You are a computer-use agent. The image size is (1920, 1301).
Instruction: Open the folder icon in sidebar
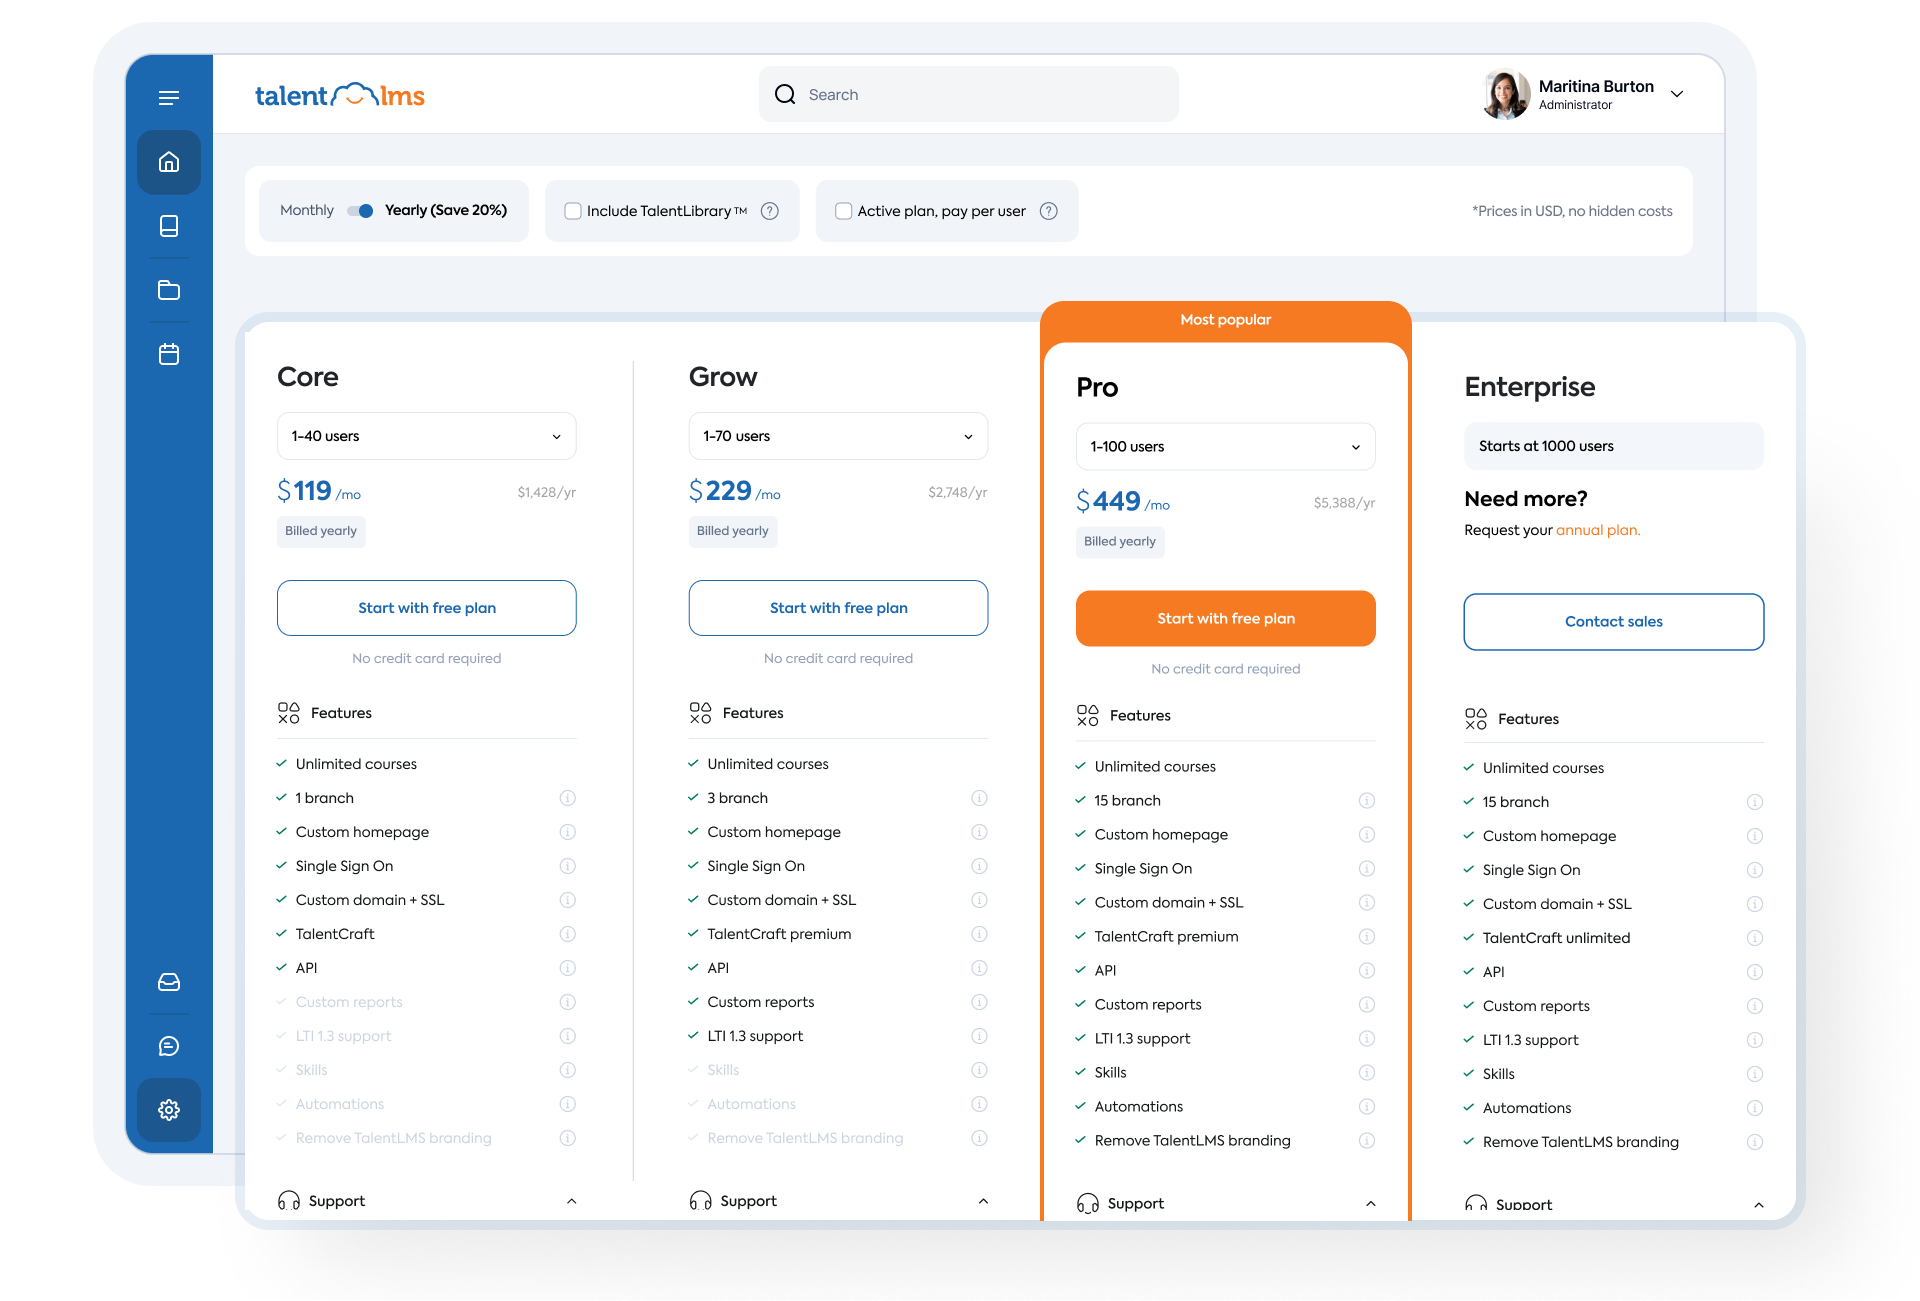[169, 290]
